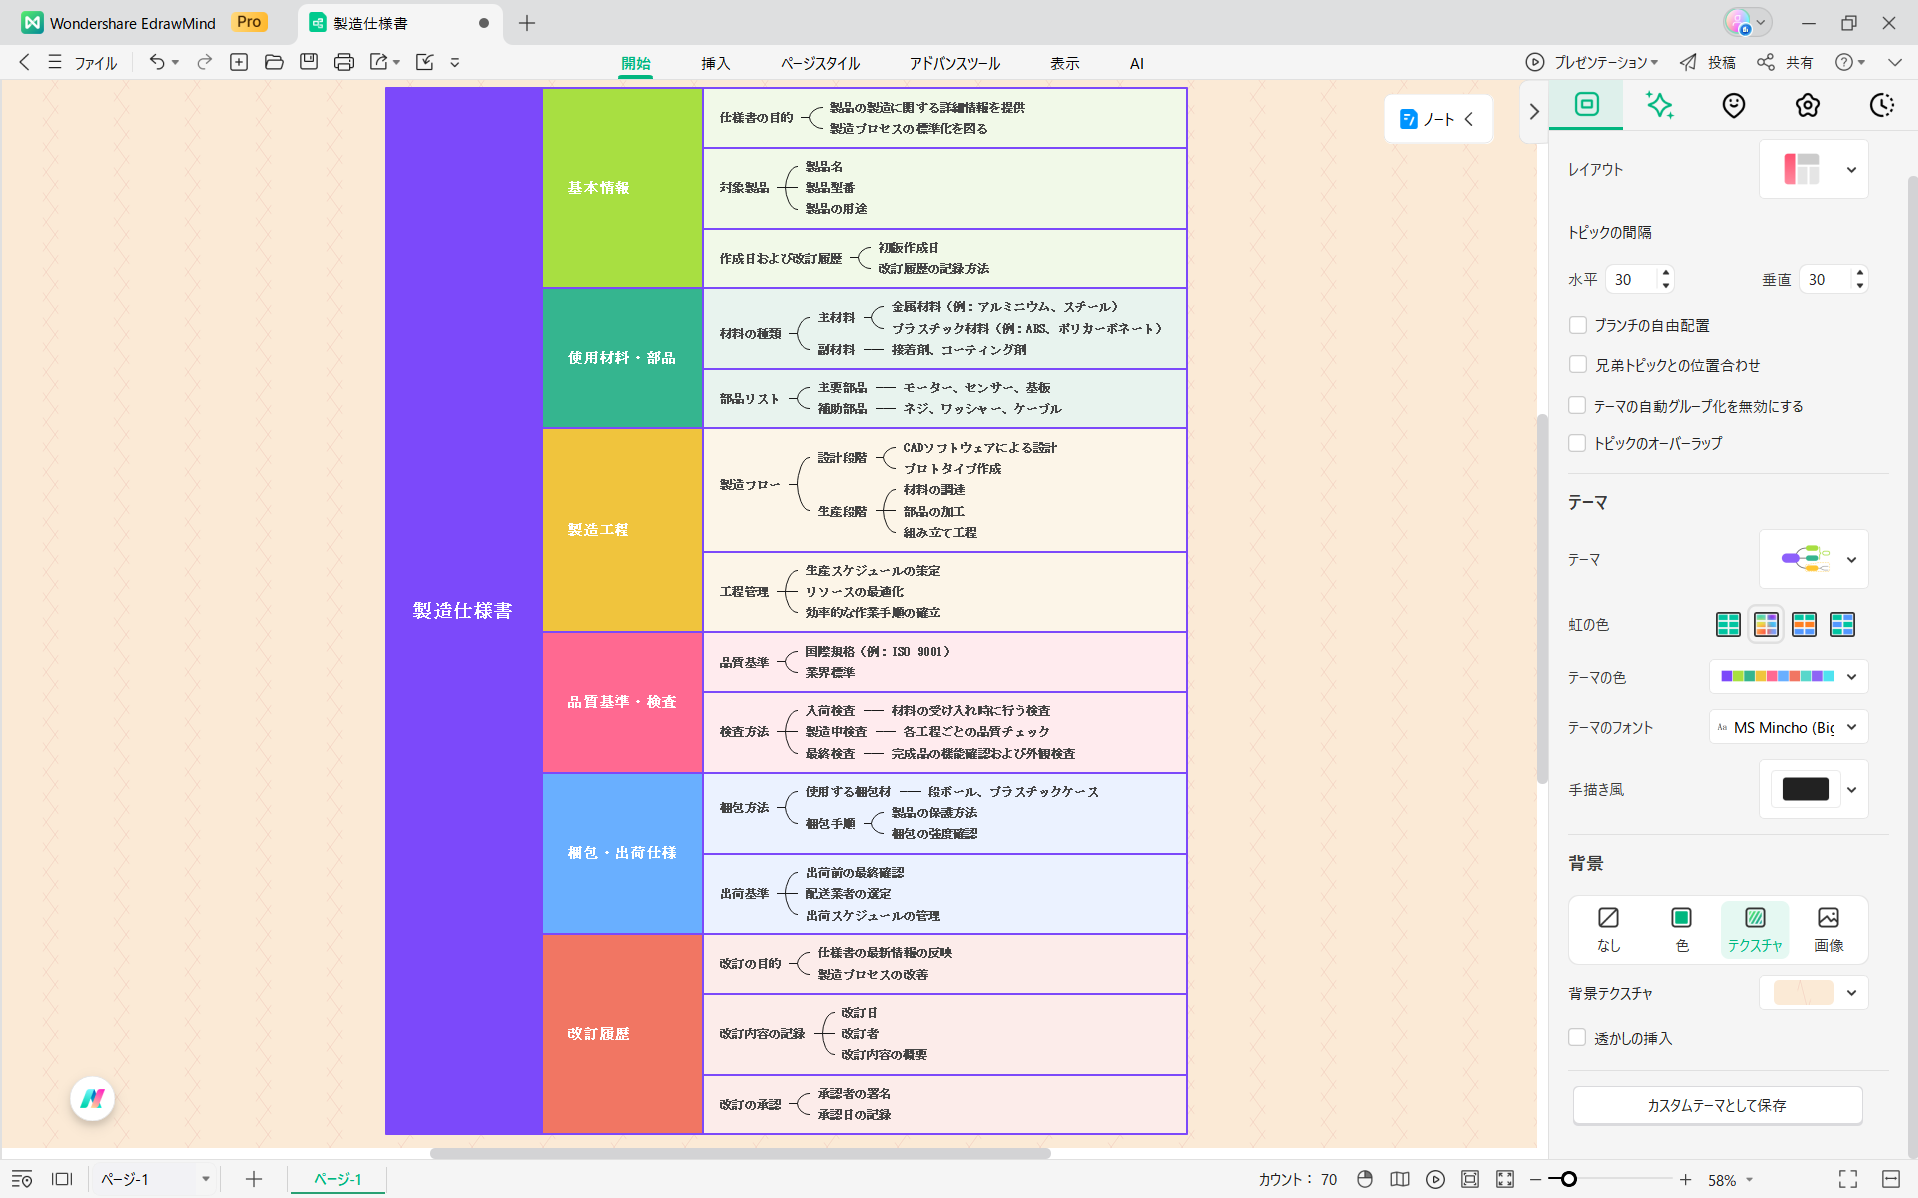Open プレゼンテーション dropdown
This screenshot has height=1198, width=1918.
tap(1592, 62)
